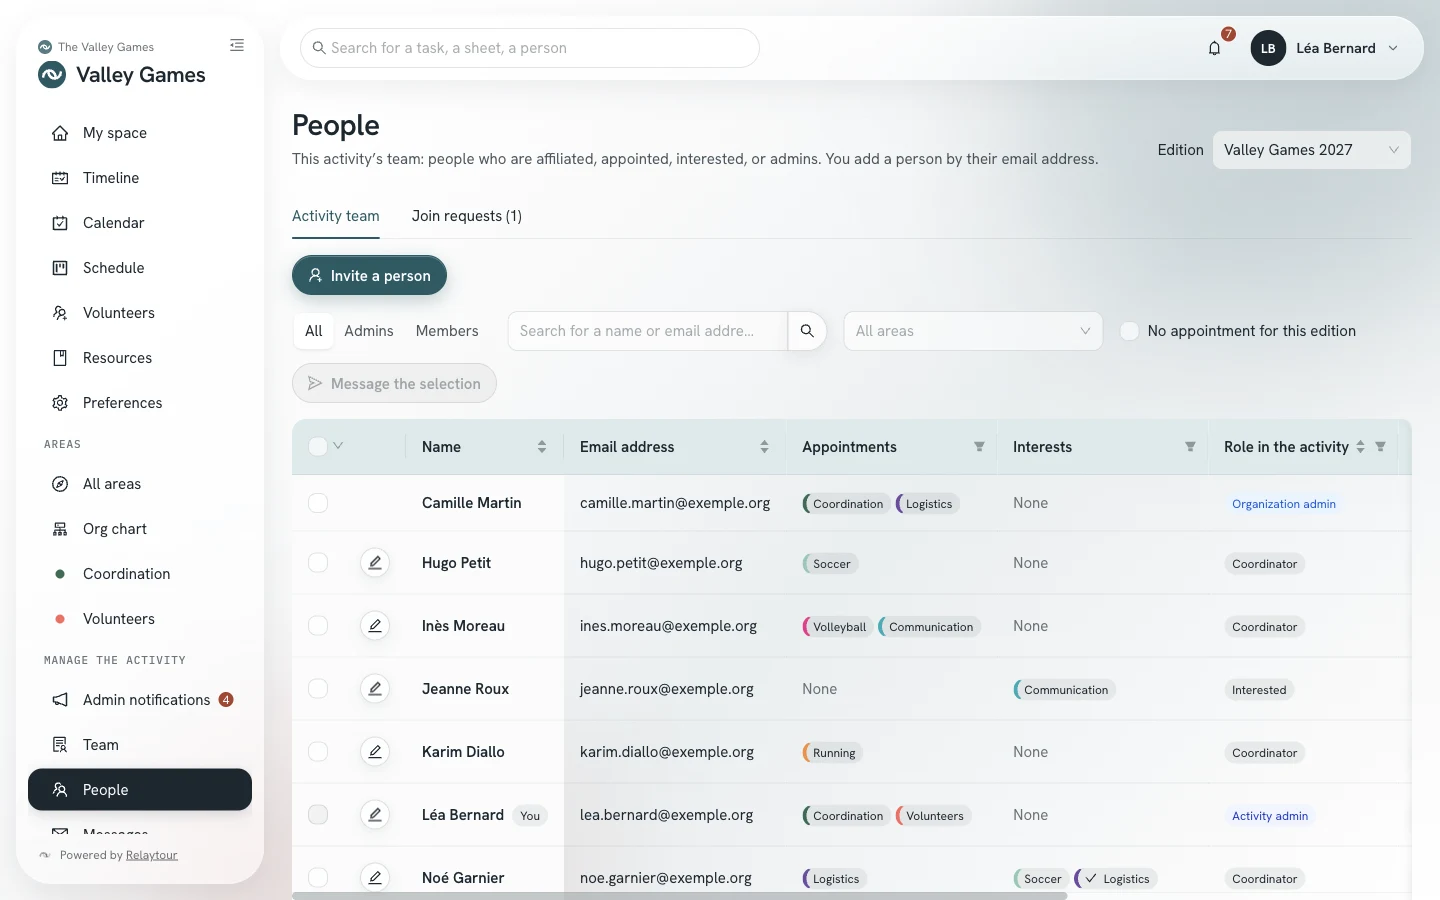Open the Join requests (1) tab
This screenshot has width=1440, height=900.
[x=467, y=216]
